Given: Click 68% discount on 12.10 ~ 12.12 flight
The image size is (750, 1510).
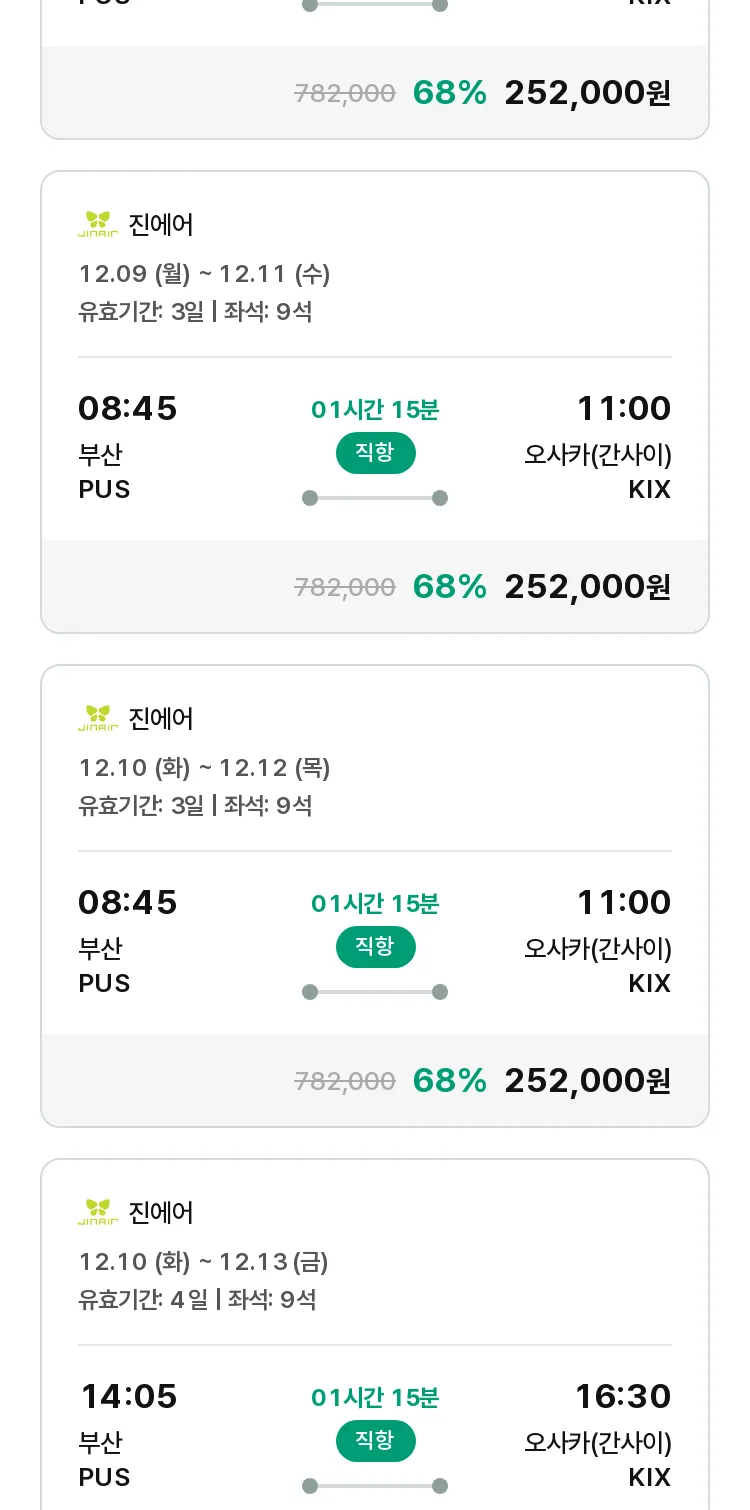Looking at the screenshot, I should click(449, 1081).
